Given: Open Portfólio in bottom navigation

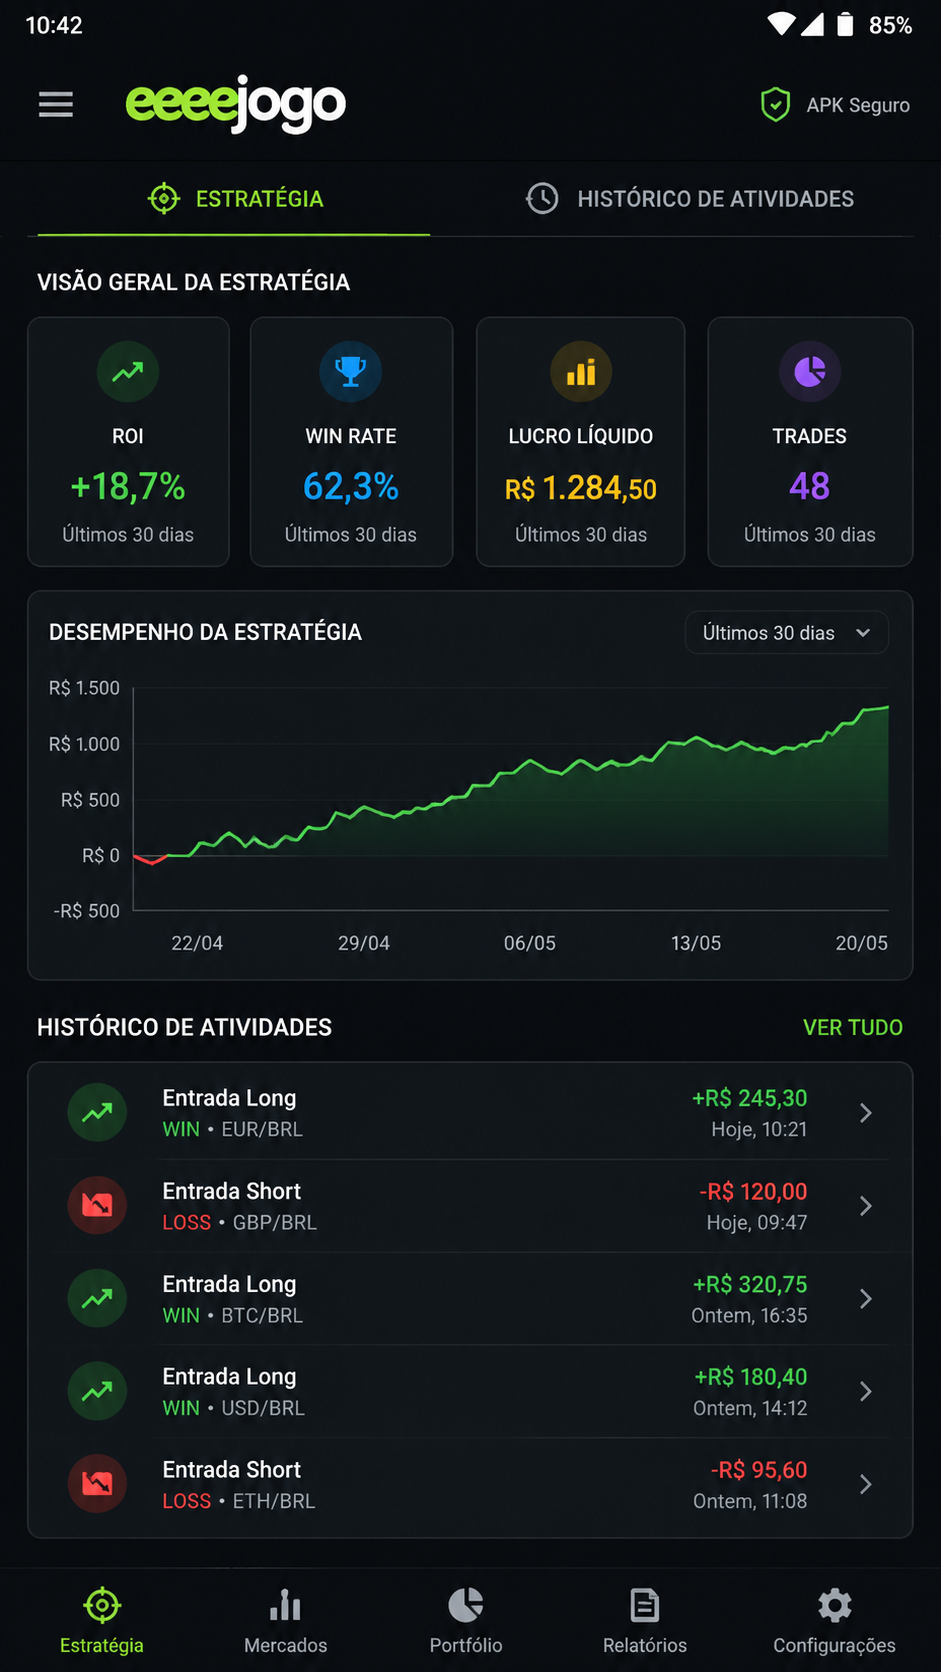Looking at the screenshot, I should click(x=466, y=1621).
